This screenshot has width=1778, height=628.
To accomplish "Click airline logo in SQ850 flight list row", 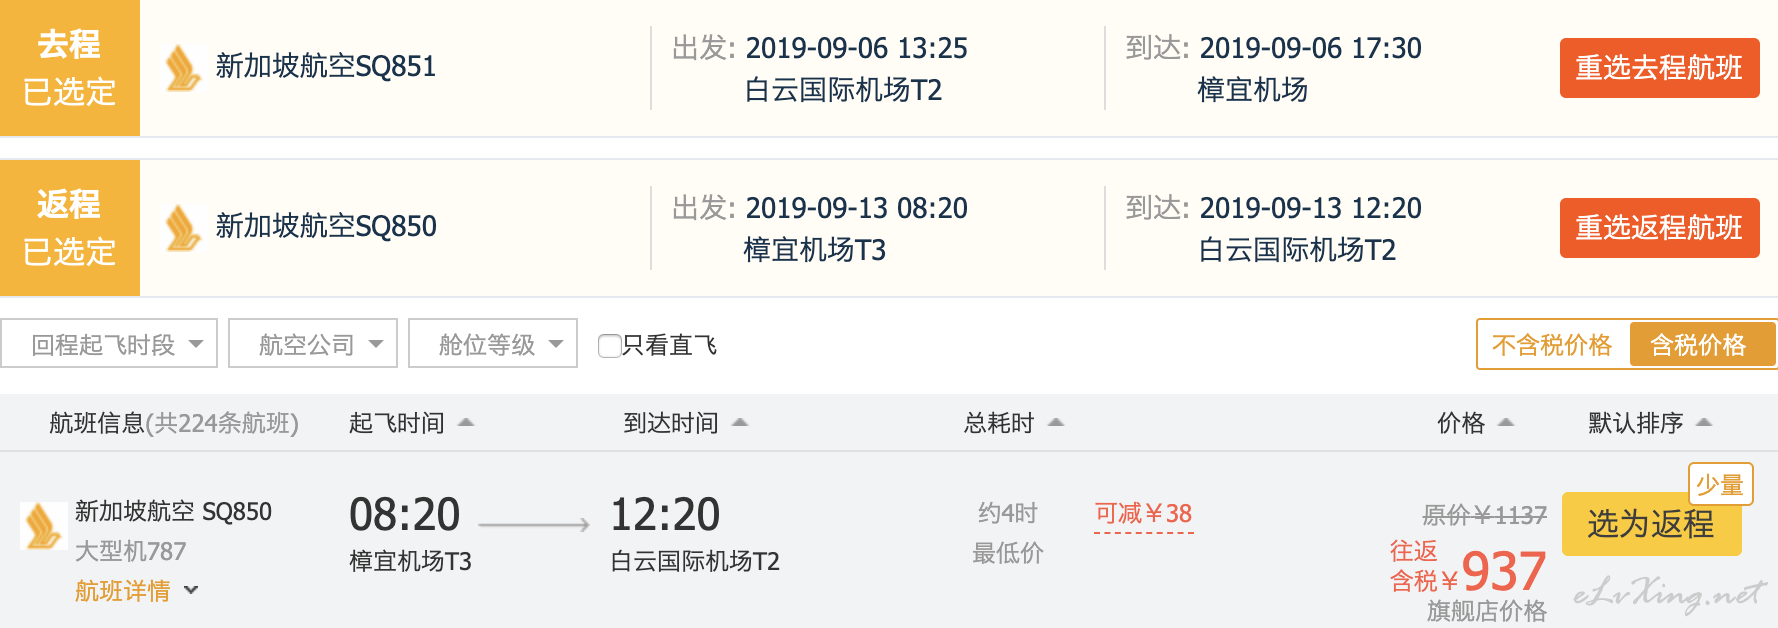I will pyautogui.click(x=43, y=526).
